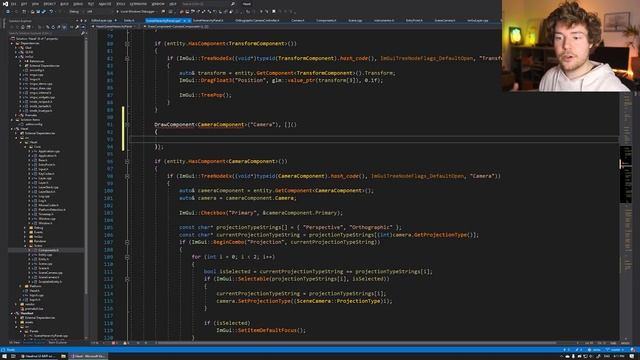Click the editor horizontal scrollbar

[355, 343]
